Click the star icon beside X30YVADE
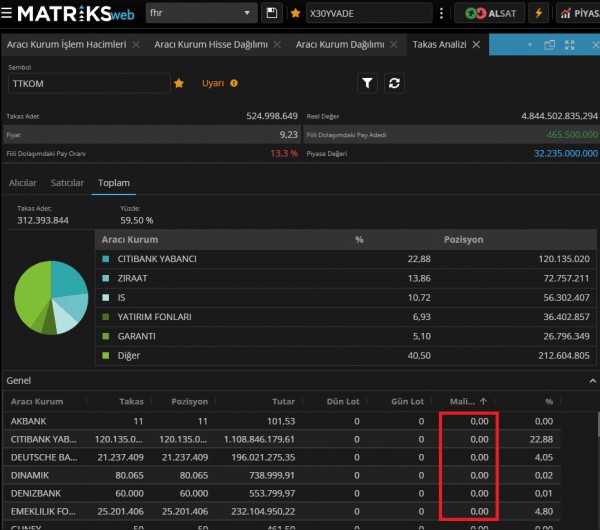This screenshot has width=600, height=530. point(295,13)
